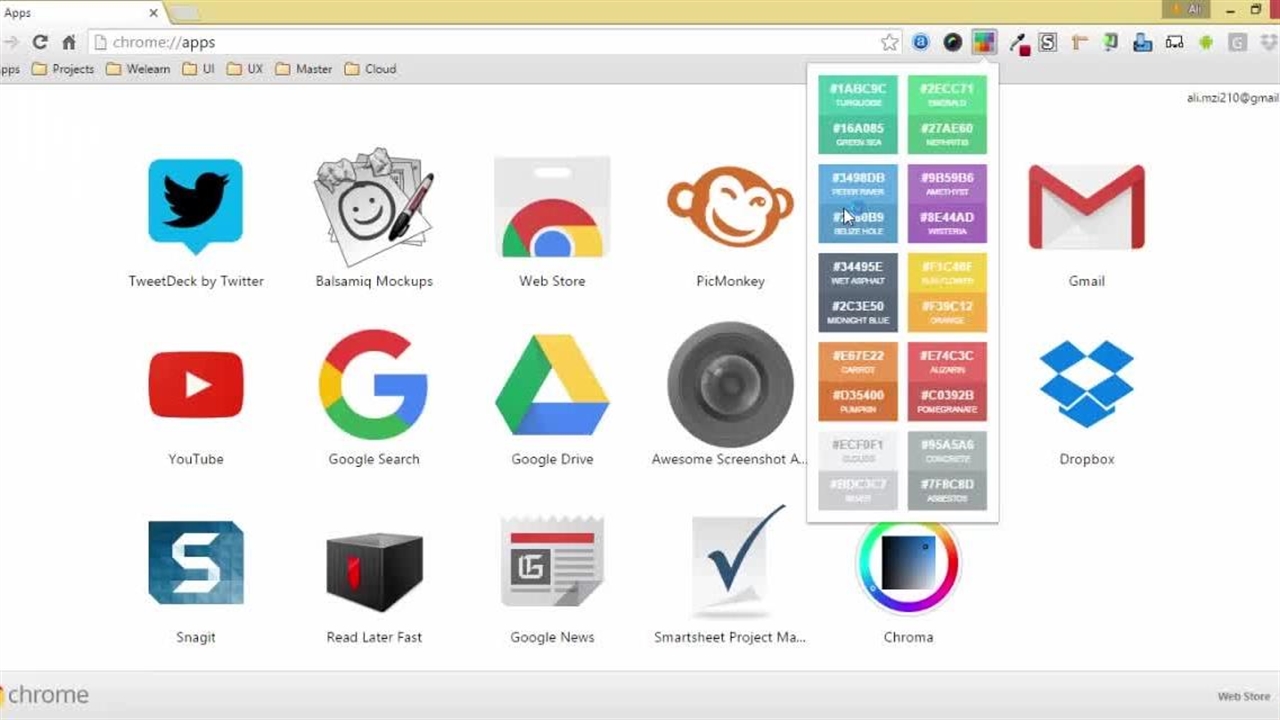Click the blue circular 'a' extension icon
Viewport: 1280px width, 720px height.
point(921,42)
